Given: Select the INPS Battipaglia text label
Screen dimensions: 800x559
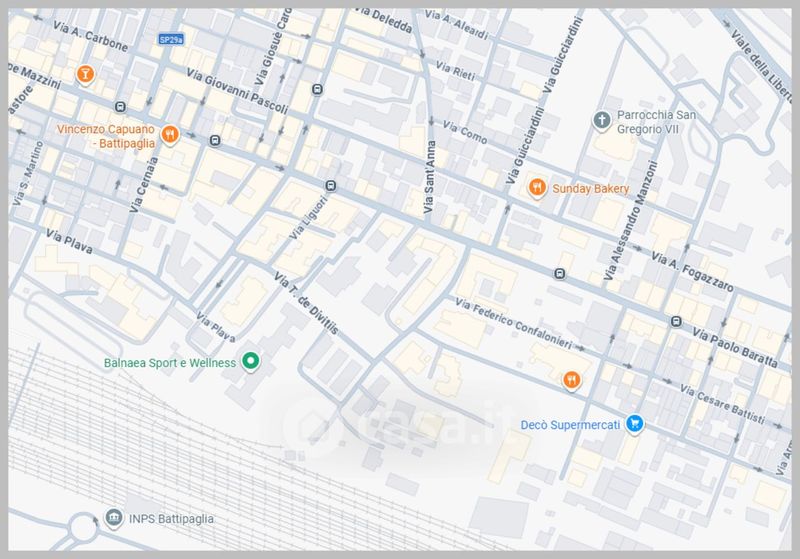Looking at the screenshot, I should (x=172, y=519).
